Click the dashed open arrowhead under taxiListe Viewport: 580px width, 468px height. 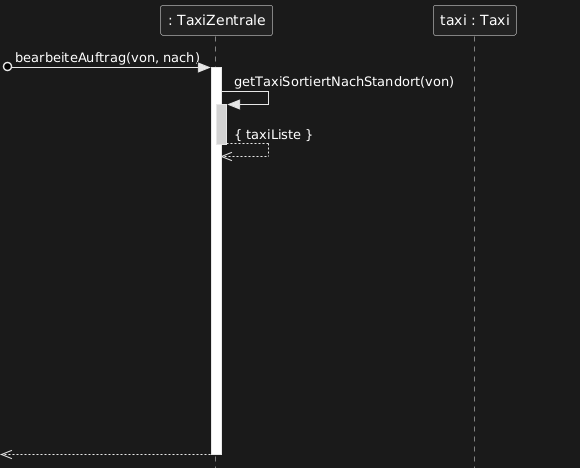227,156
